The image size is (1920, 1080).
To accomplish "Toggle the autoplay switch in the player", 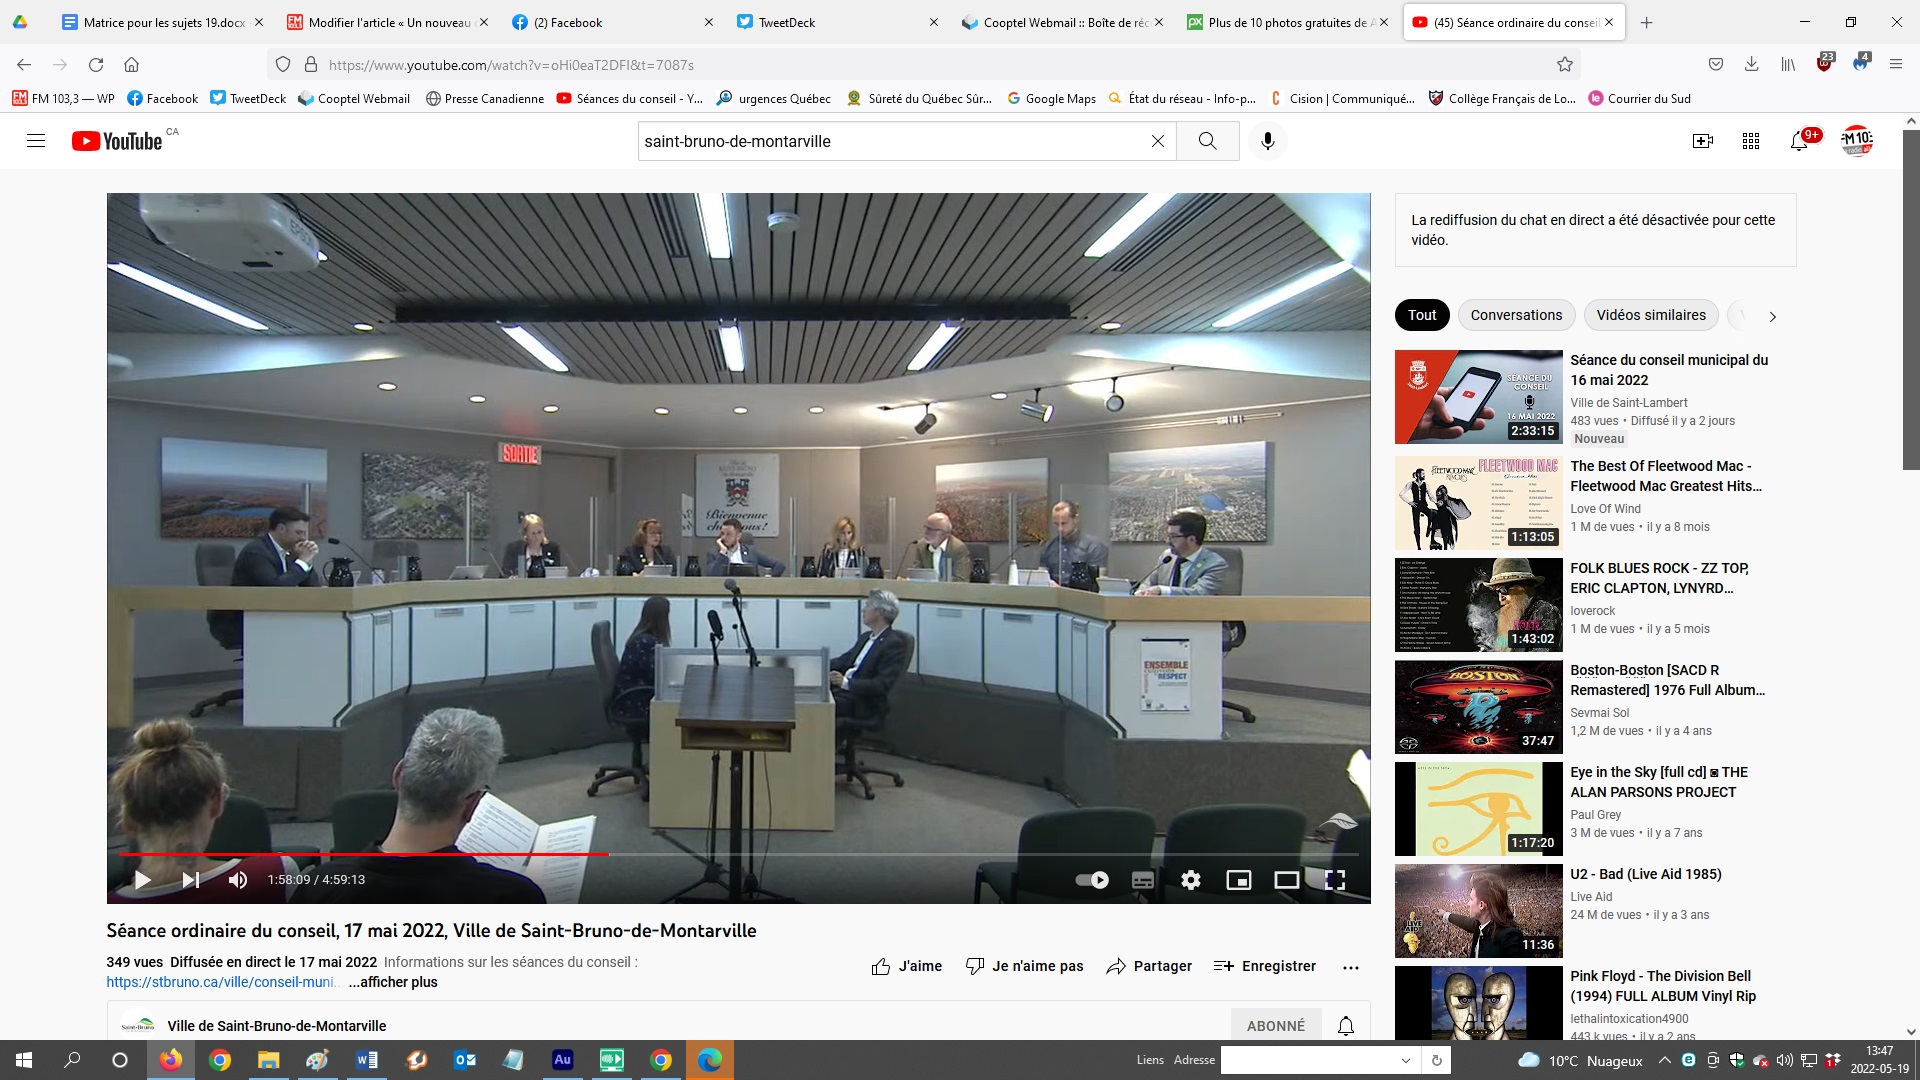I will pos(1092,880).
